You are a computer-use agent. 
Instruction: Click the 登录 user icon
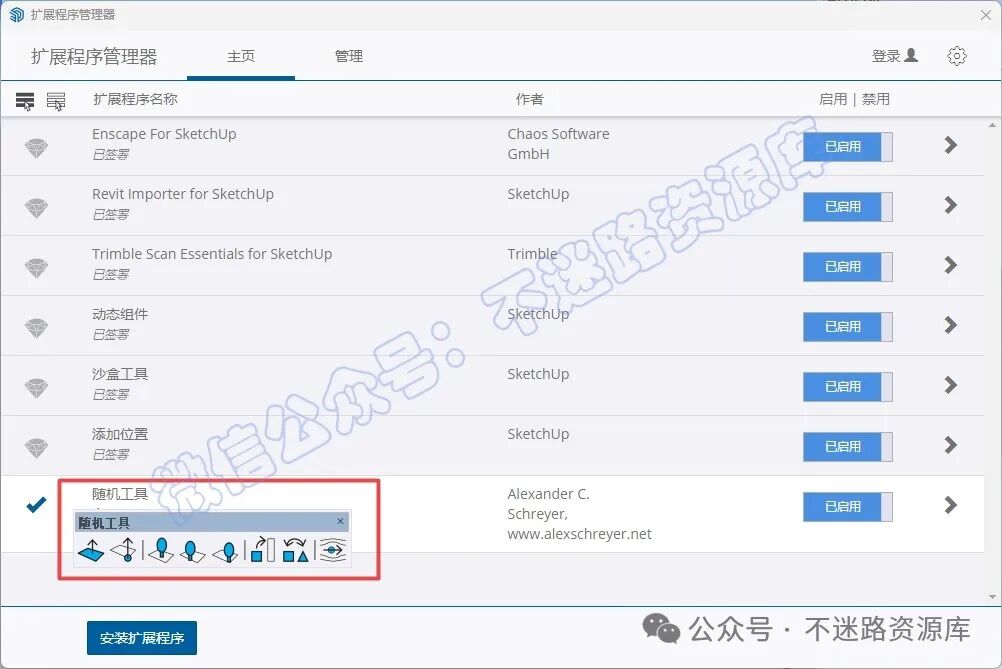click(912, 55)
